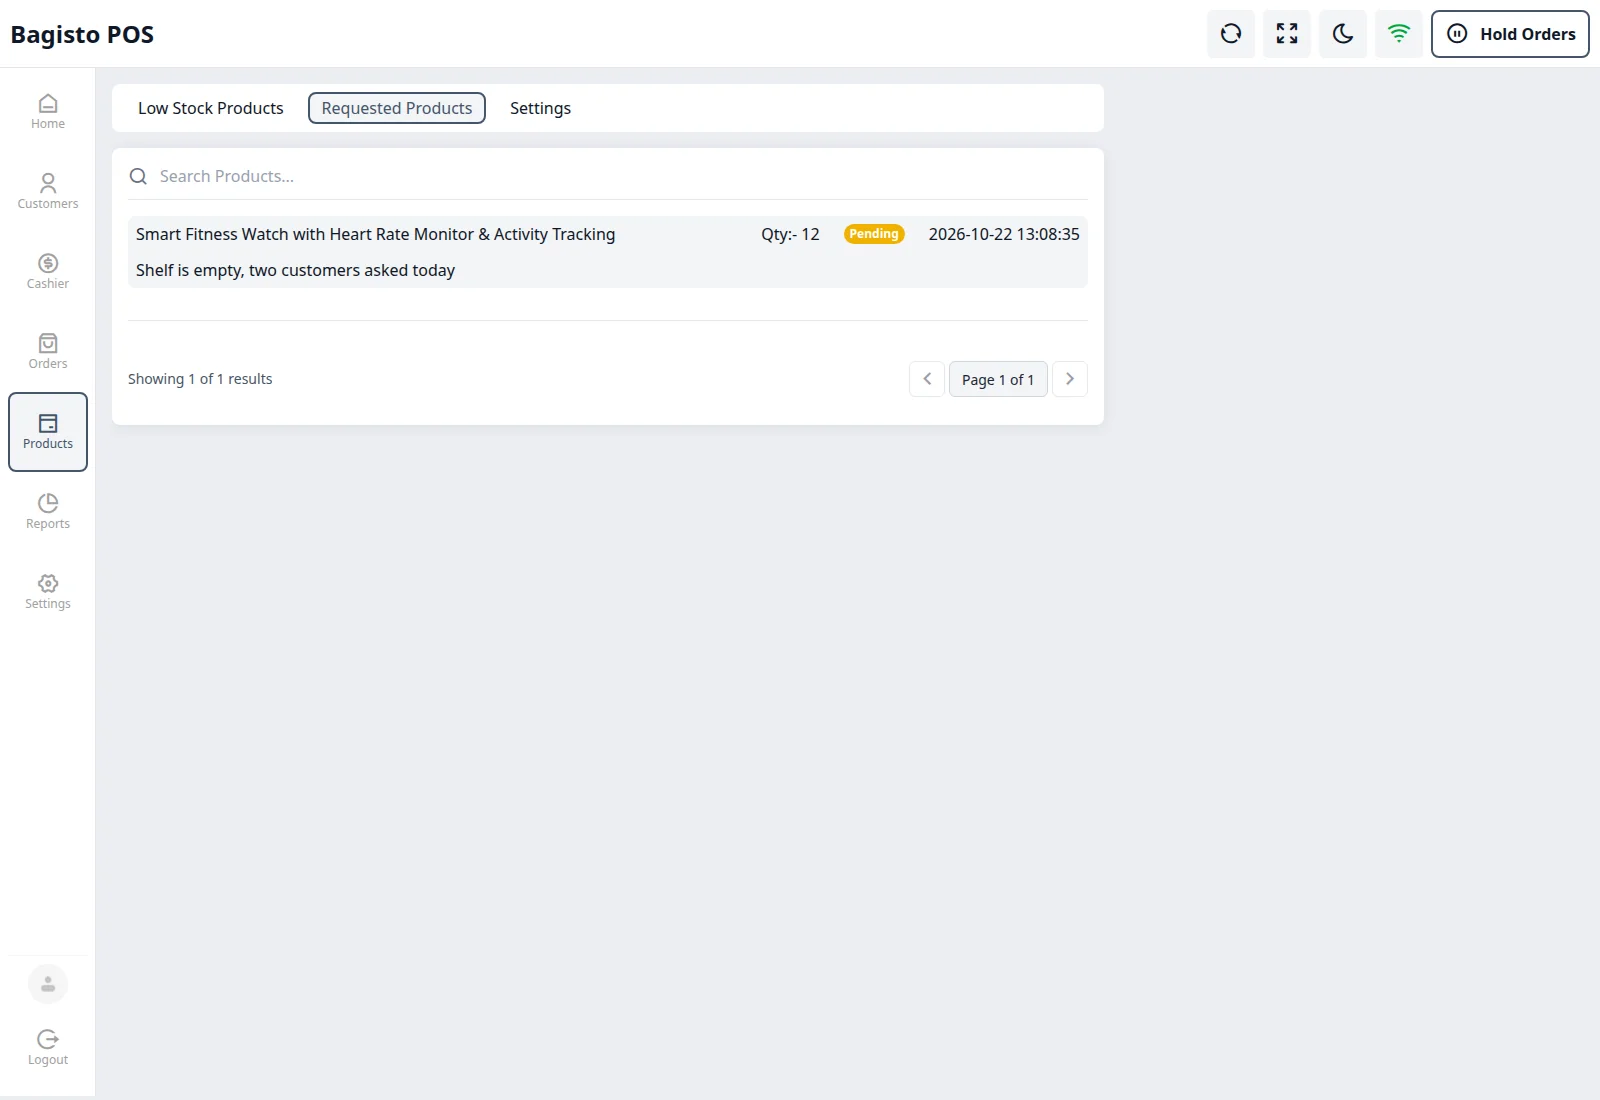The height and width of the screenshot is (1100, 1600).
Task: Click the Pending status badge
Action: click(x=874, y=234)
